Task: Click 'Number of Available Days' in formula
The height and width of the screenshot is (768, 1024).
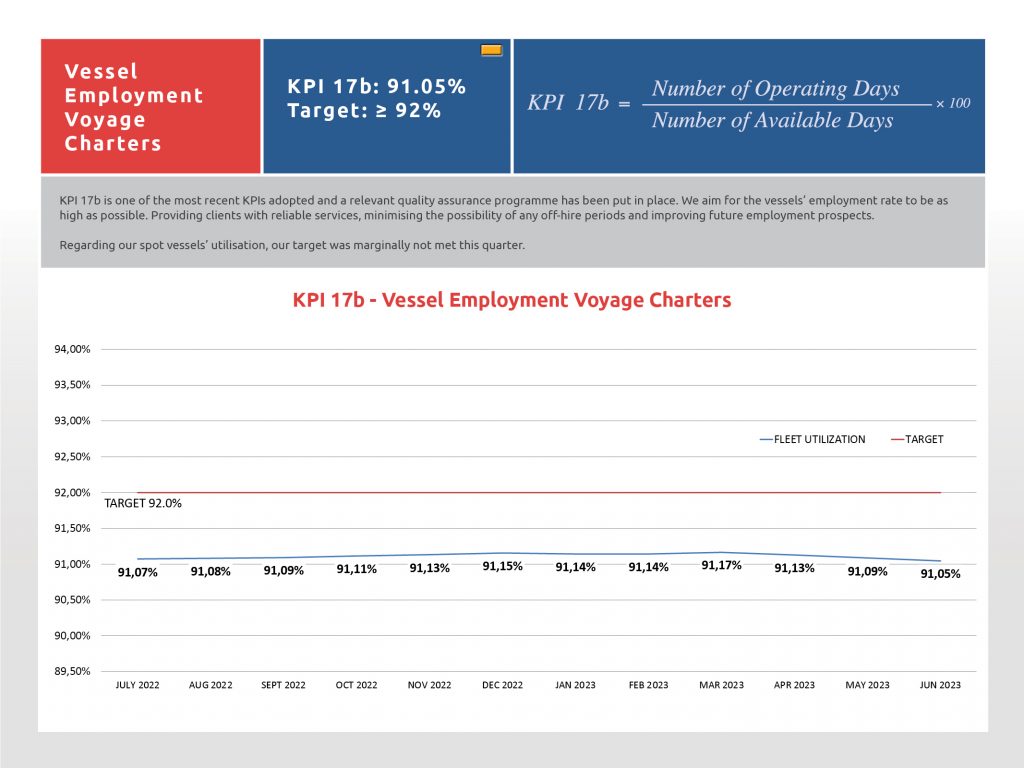Action: pos(772,120)
